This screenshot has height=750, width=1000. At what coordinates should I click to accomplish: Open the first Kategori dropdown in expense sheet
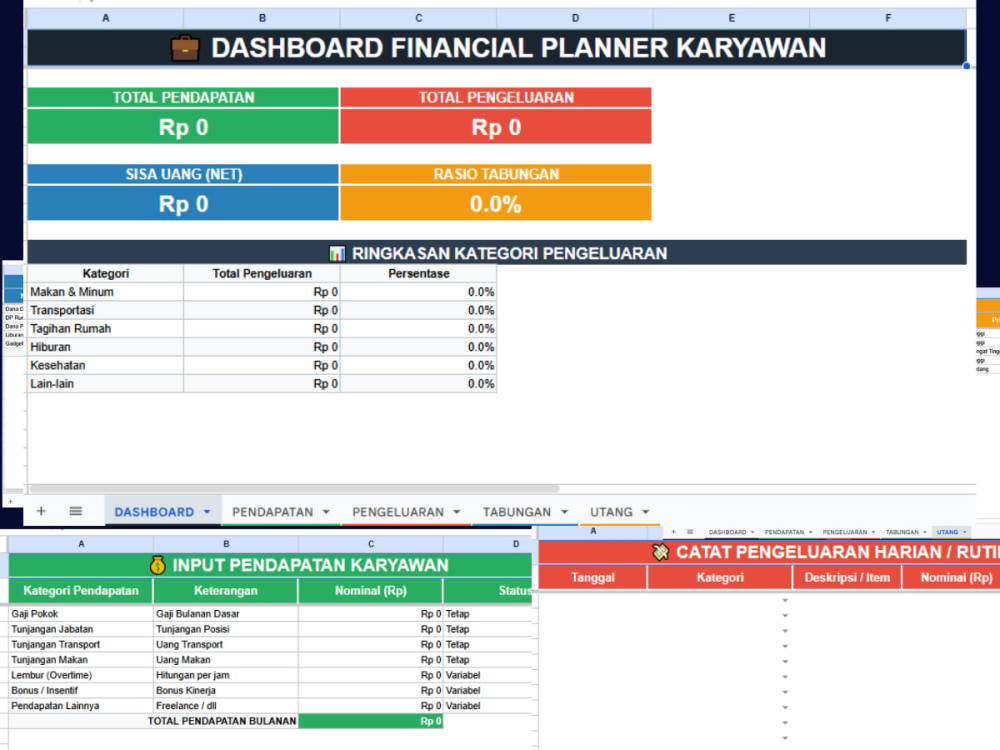[x=785, y=600]
